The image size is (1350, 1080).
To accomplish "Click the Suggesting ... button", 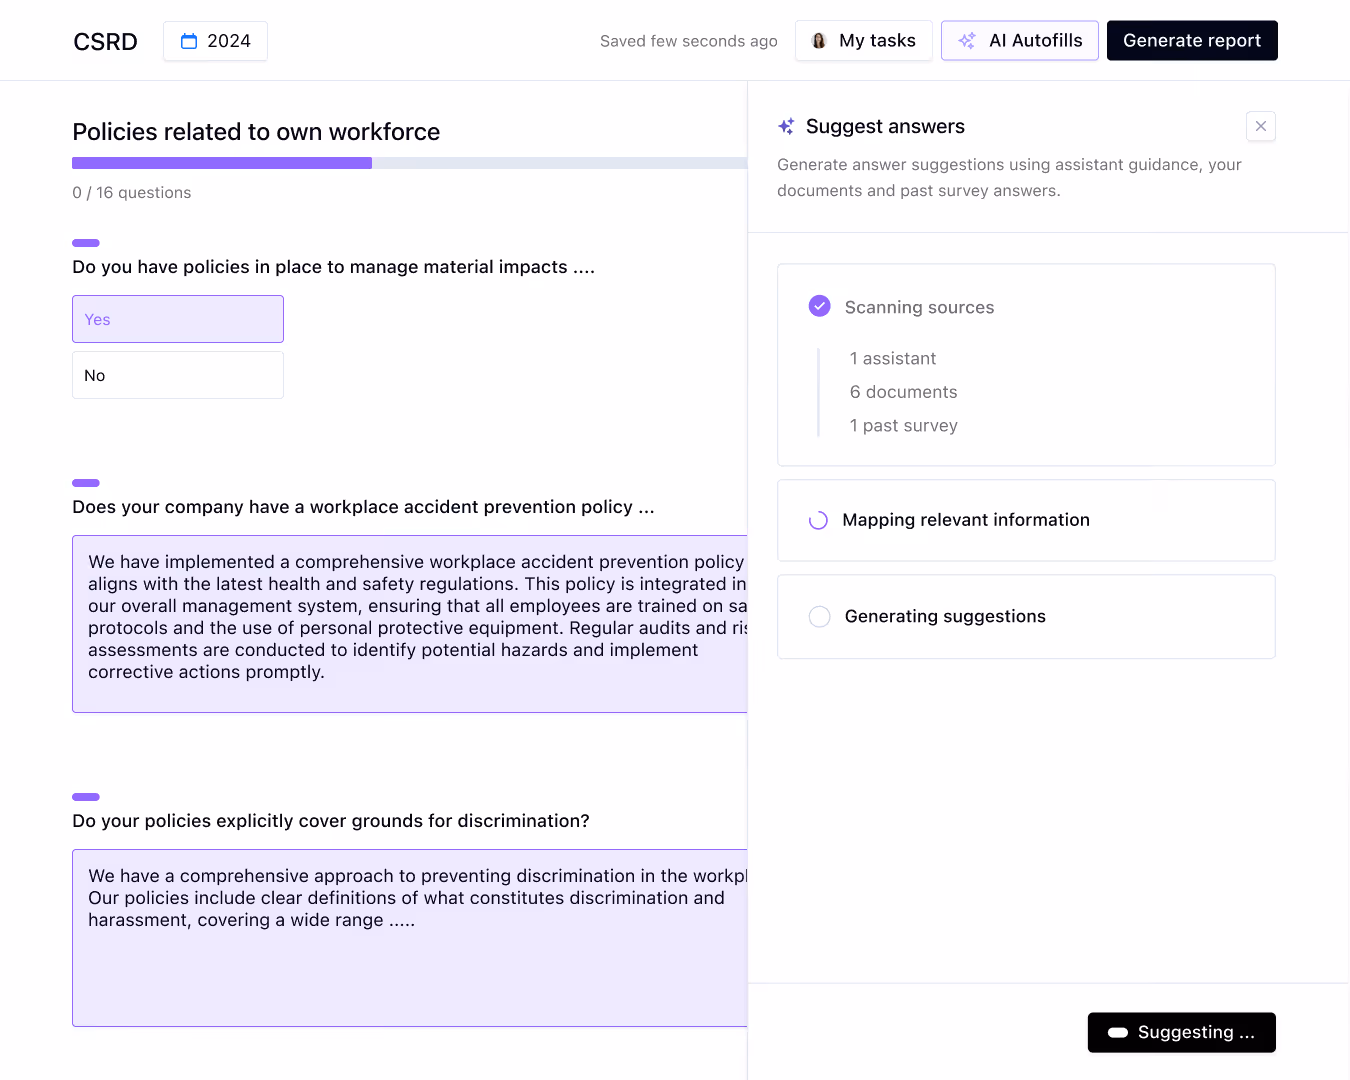I will [x=1182, y=1033].
